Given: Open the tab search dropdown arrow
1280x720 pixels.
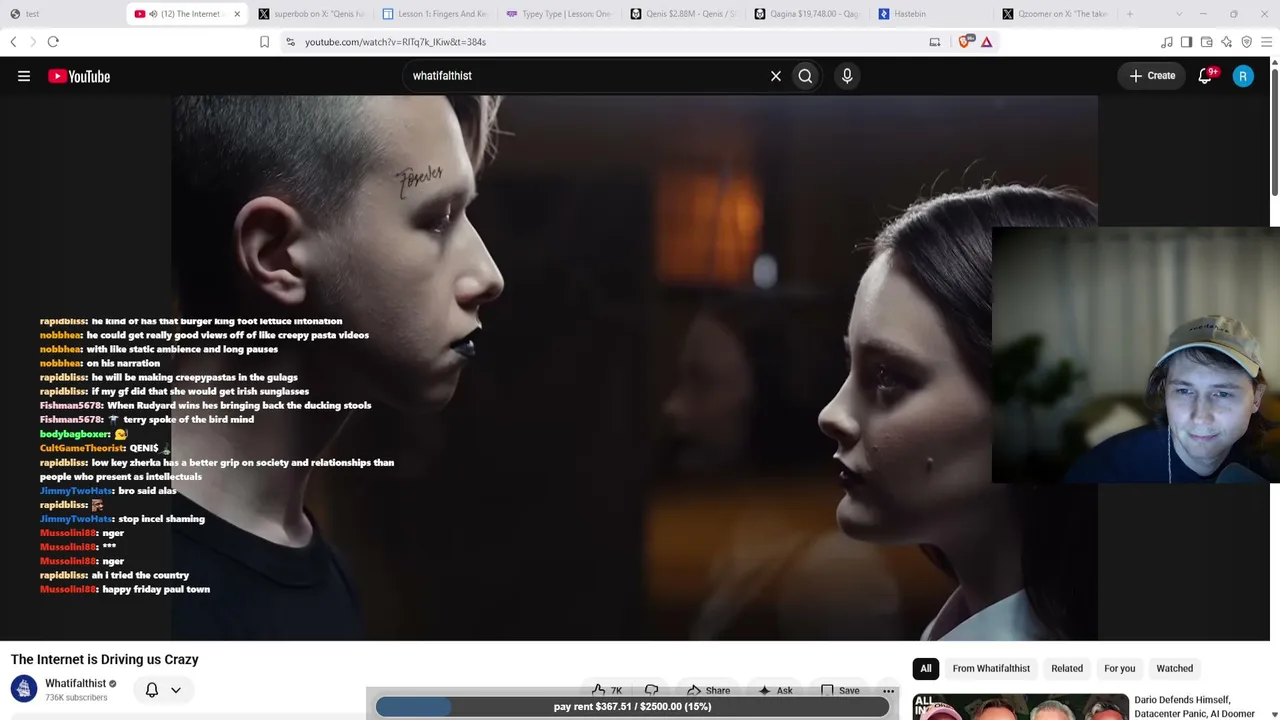Looking at the screenshot, I should click(1178, 14).
